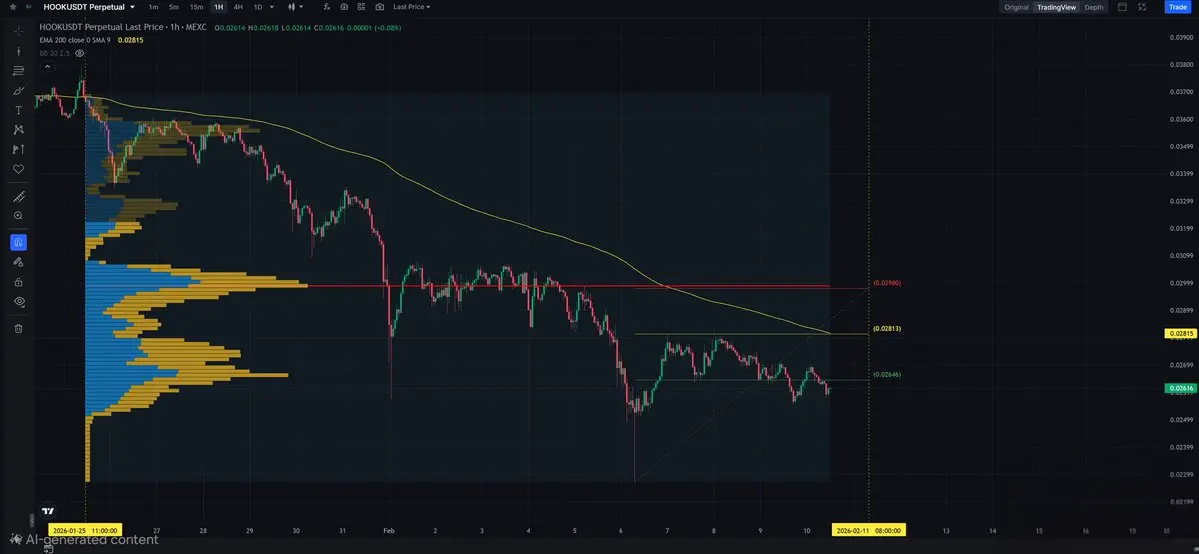Take a chart snapshot with camera icon

pyautogui.click(x=379, y=7)
